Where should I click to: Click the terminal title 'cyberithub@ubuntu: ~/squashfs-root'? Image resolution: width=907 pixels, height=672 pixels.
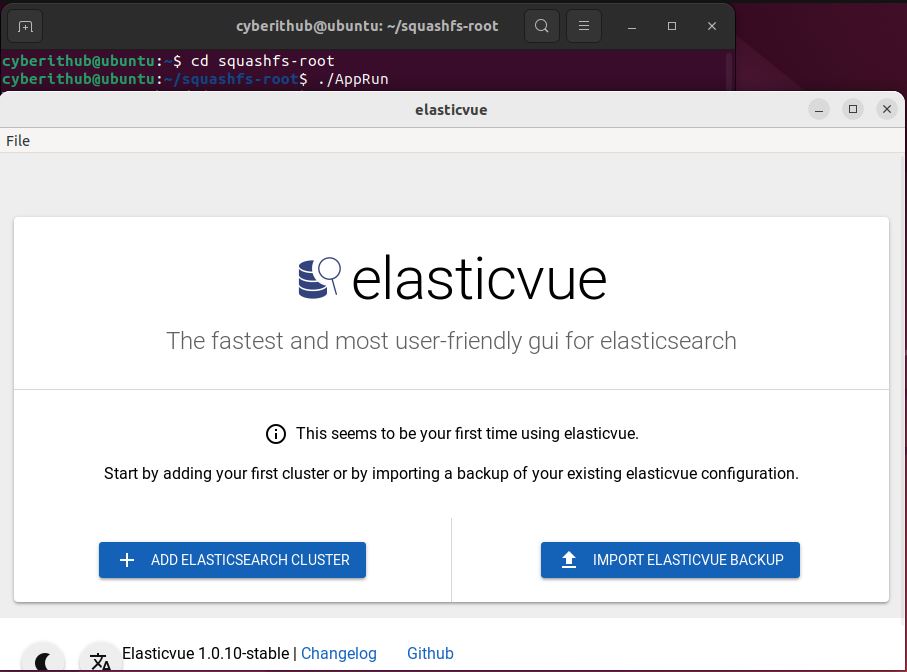click(367, 26)
